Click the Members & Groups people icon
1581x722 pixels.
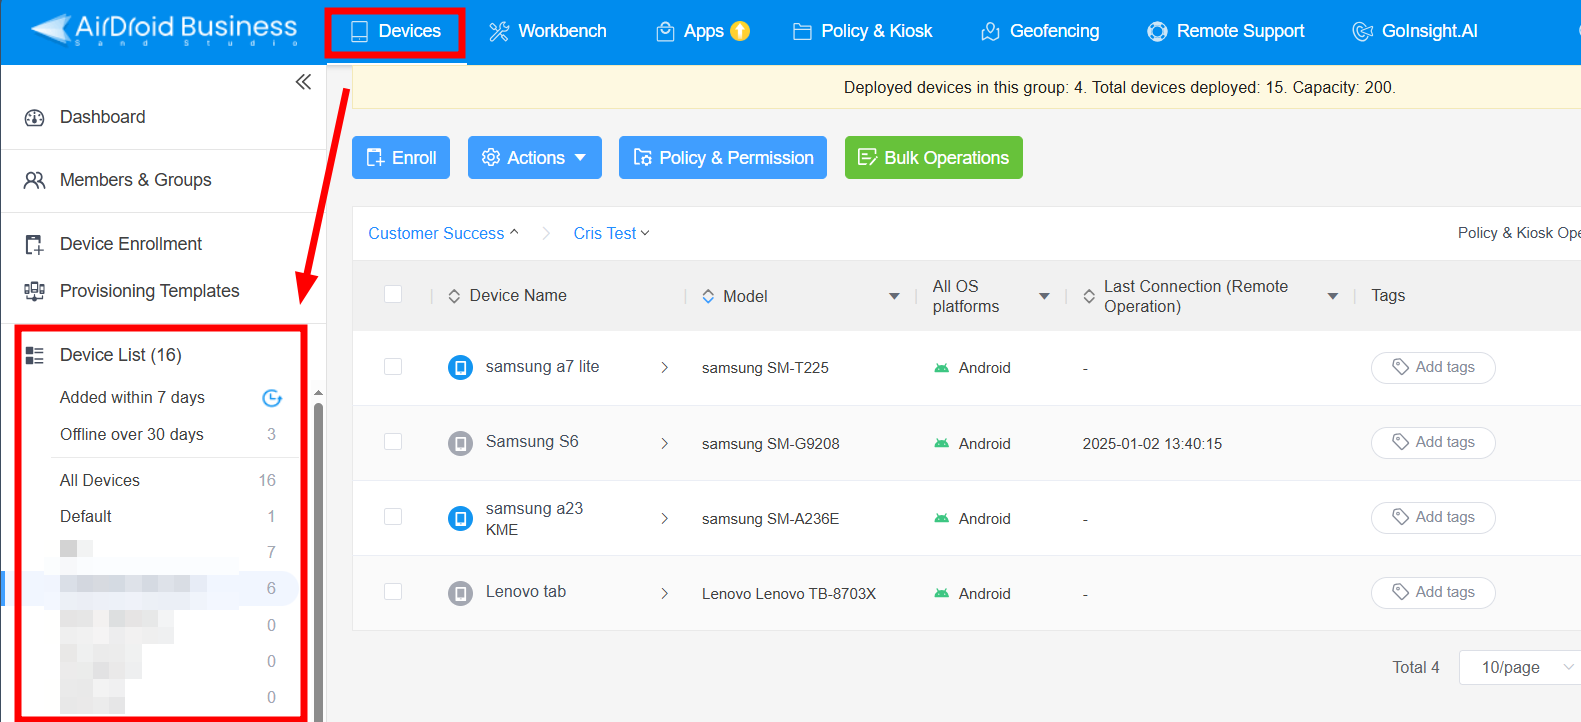(x=34, y=180)
